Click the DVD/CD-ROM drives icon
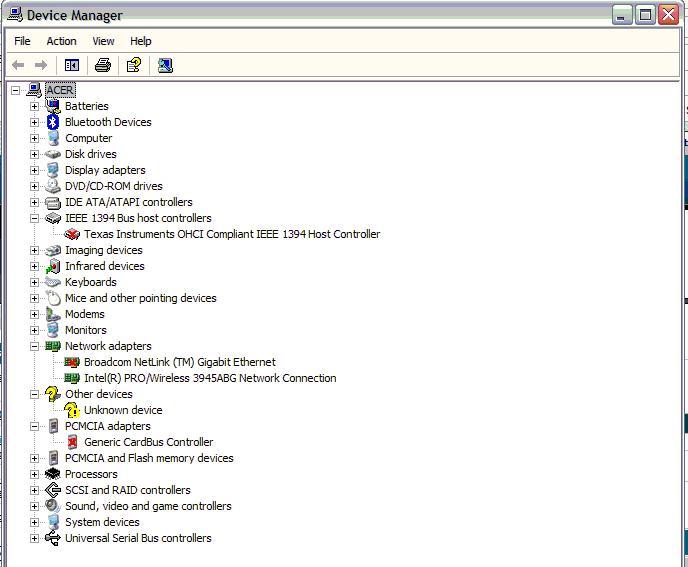The image size is (688, 567). pyautogui.click(x=53, y=186)
